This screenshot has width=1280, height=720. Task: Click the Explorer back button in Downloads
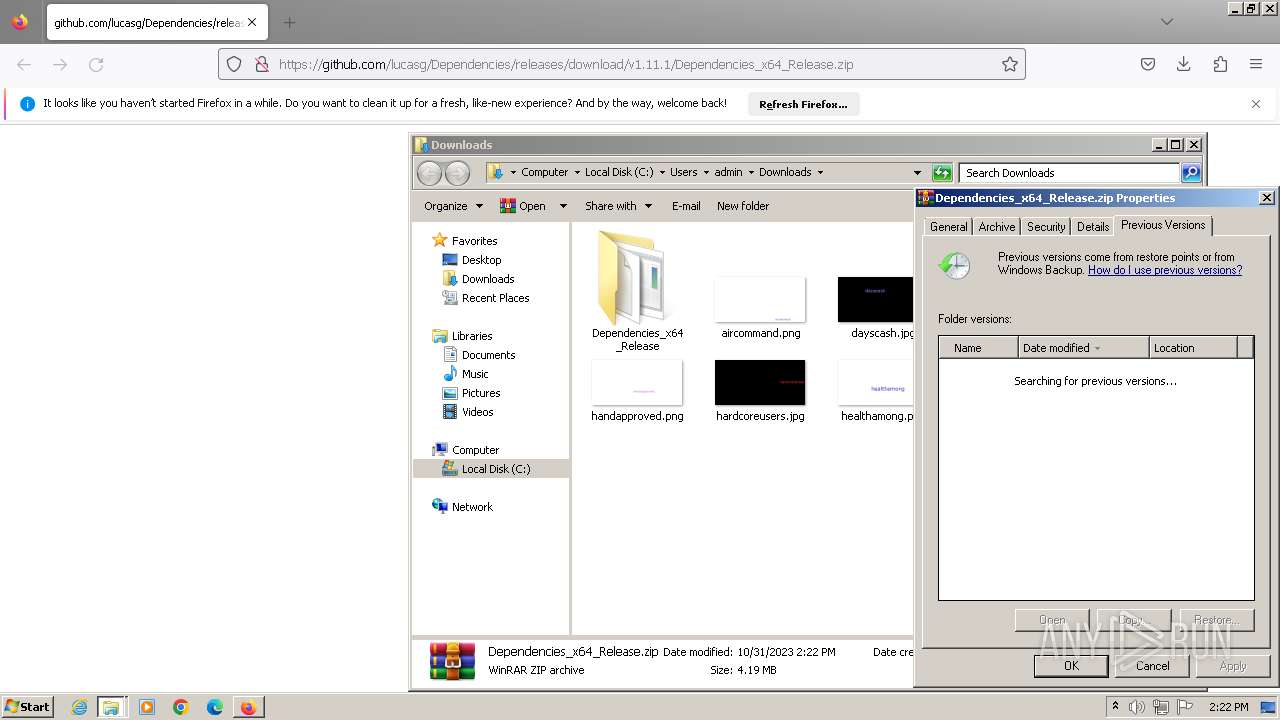[x=429, y=173]
